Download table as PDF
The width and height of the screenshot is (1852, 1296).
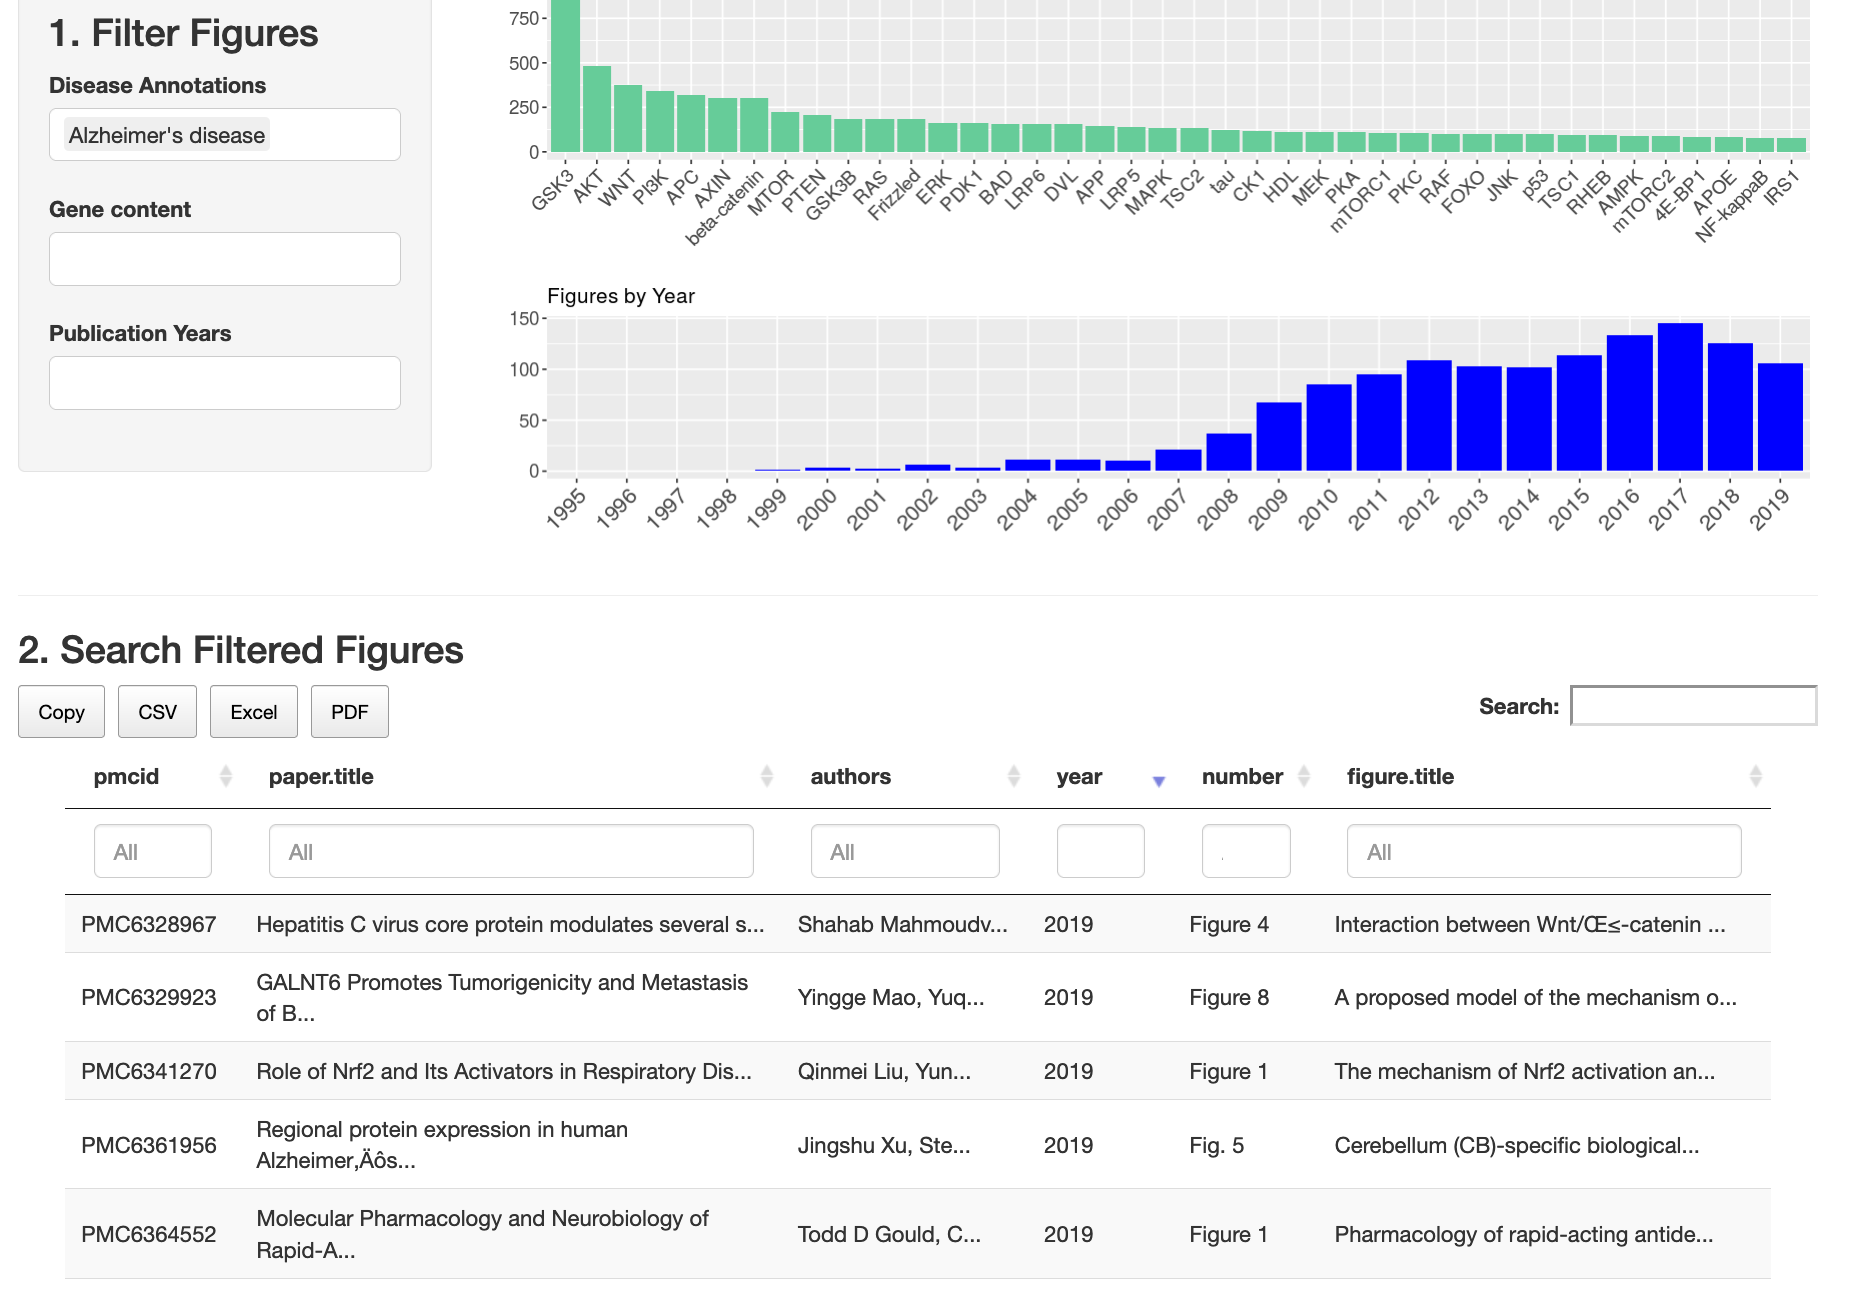349,712
